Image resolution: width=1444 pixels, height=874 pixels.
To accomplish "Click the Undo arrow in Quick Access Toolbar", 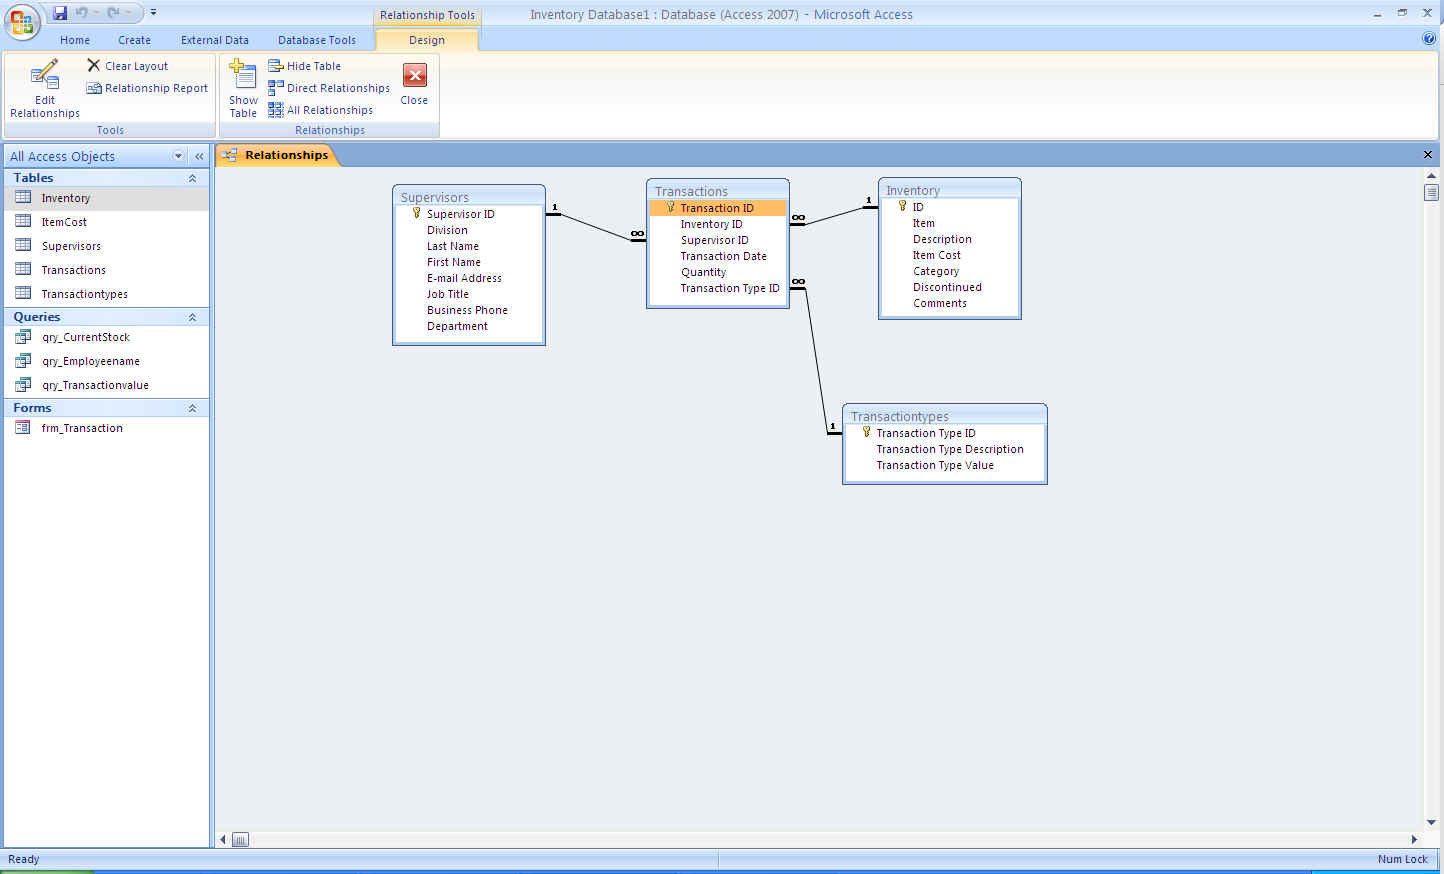I will pos(82,13).
